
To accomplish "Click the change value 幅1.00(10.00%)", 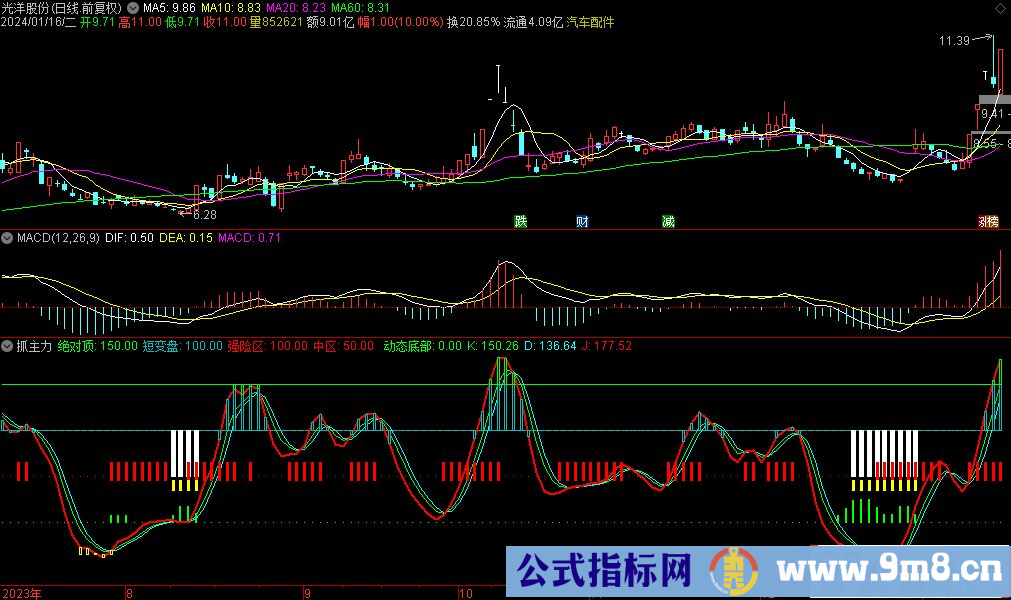I will pyautogui.click(x=400, y=22).
